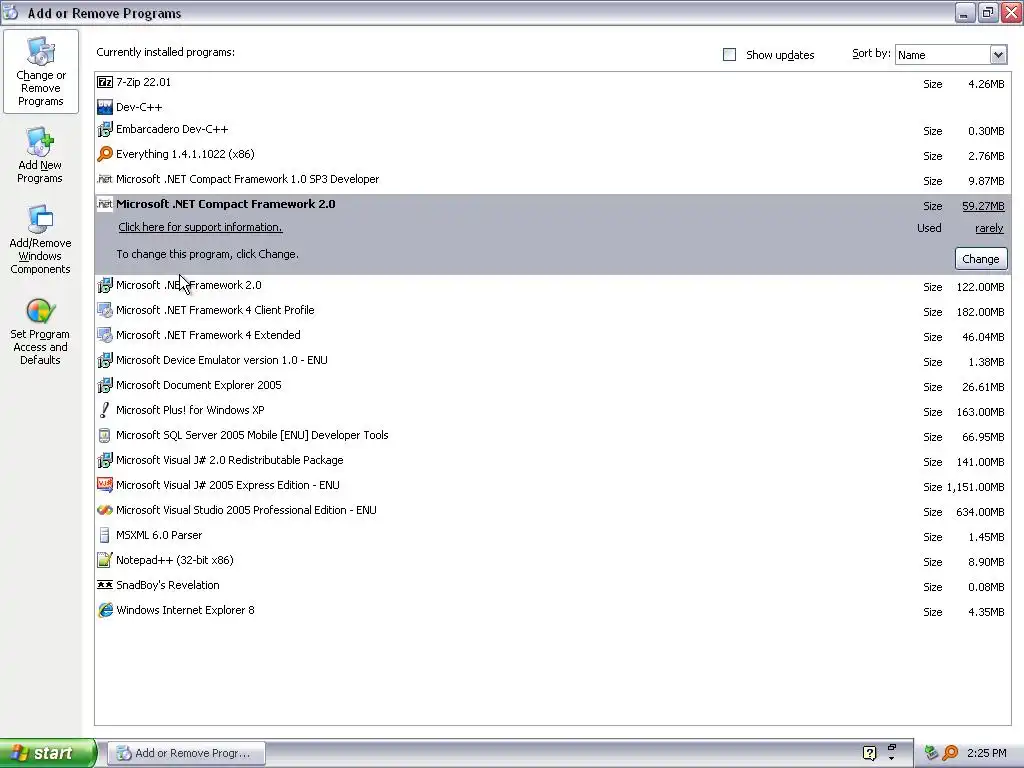The image size is (1024, 768).
Task: Select Embarcadero Dev-C++ entry name
Action: (x=172, y=129)
